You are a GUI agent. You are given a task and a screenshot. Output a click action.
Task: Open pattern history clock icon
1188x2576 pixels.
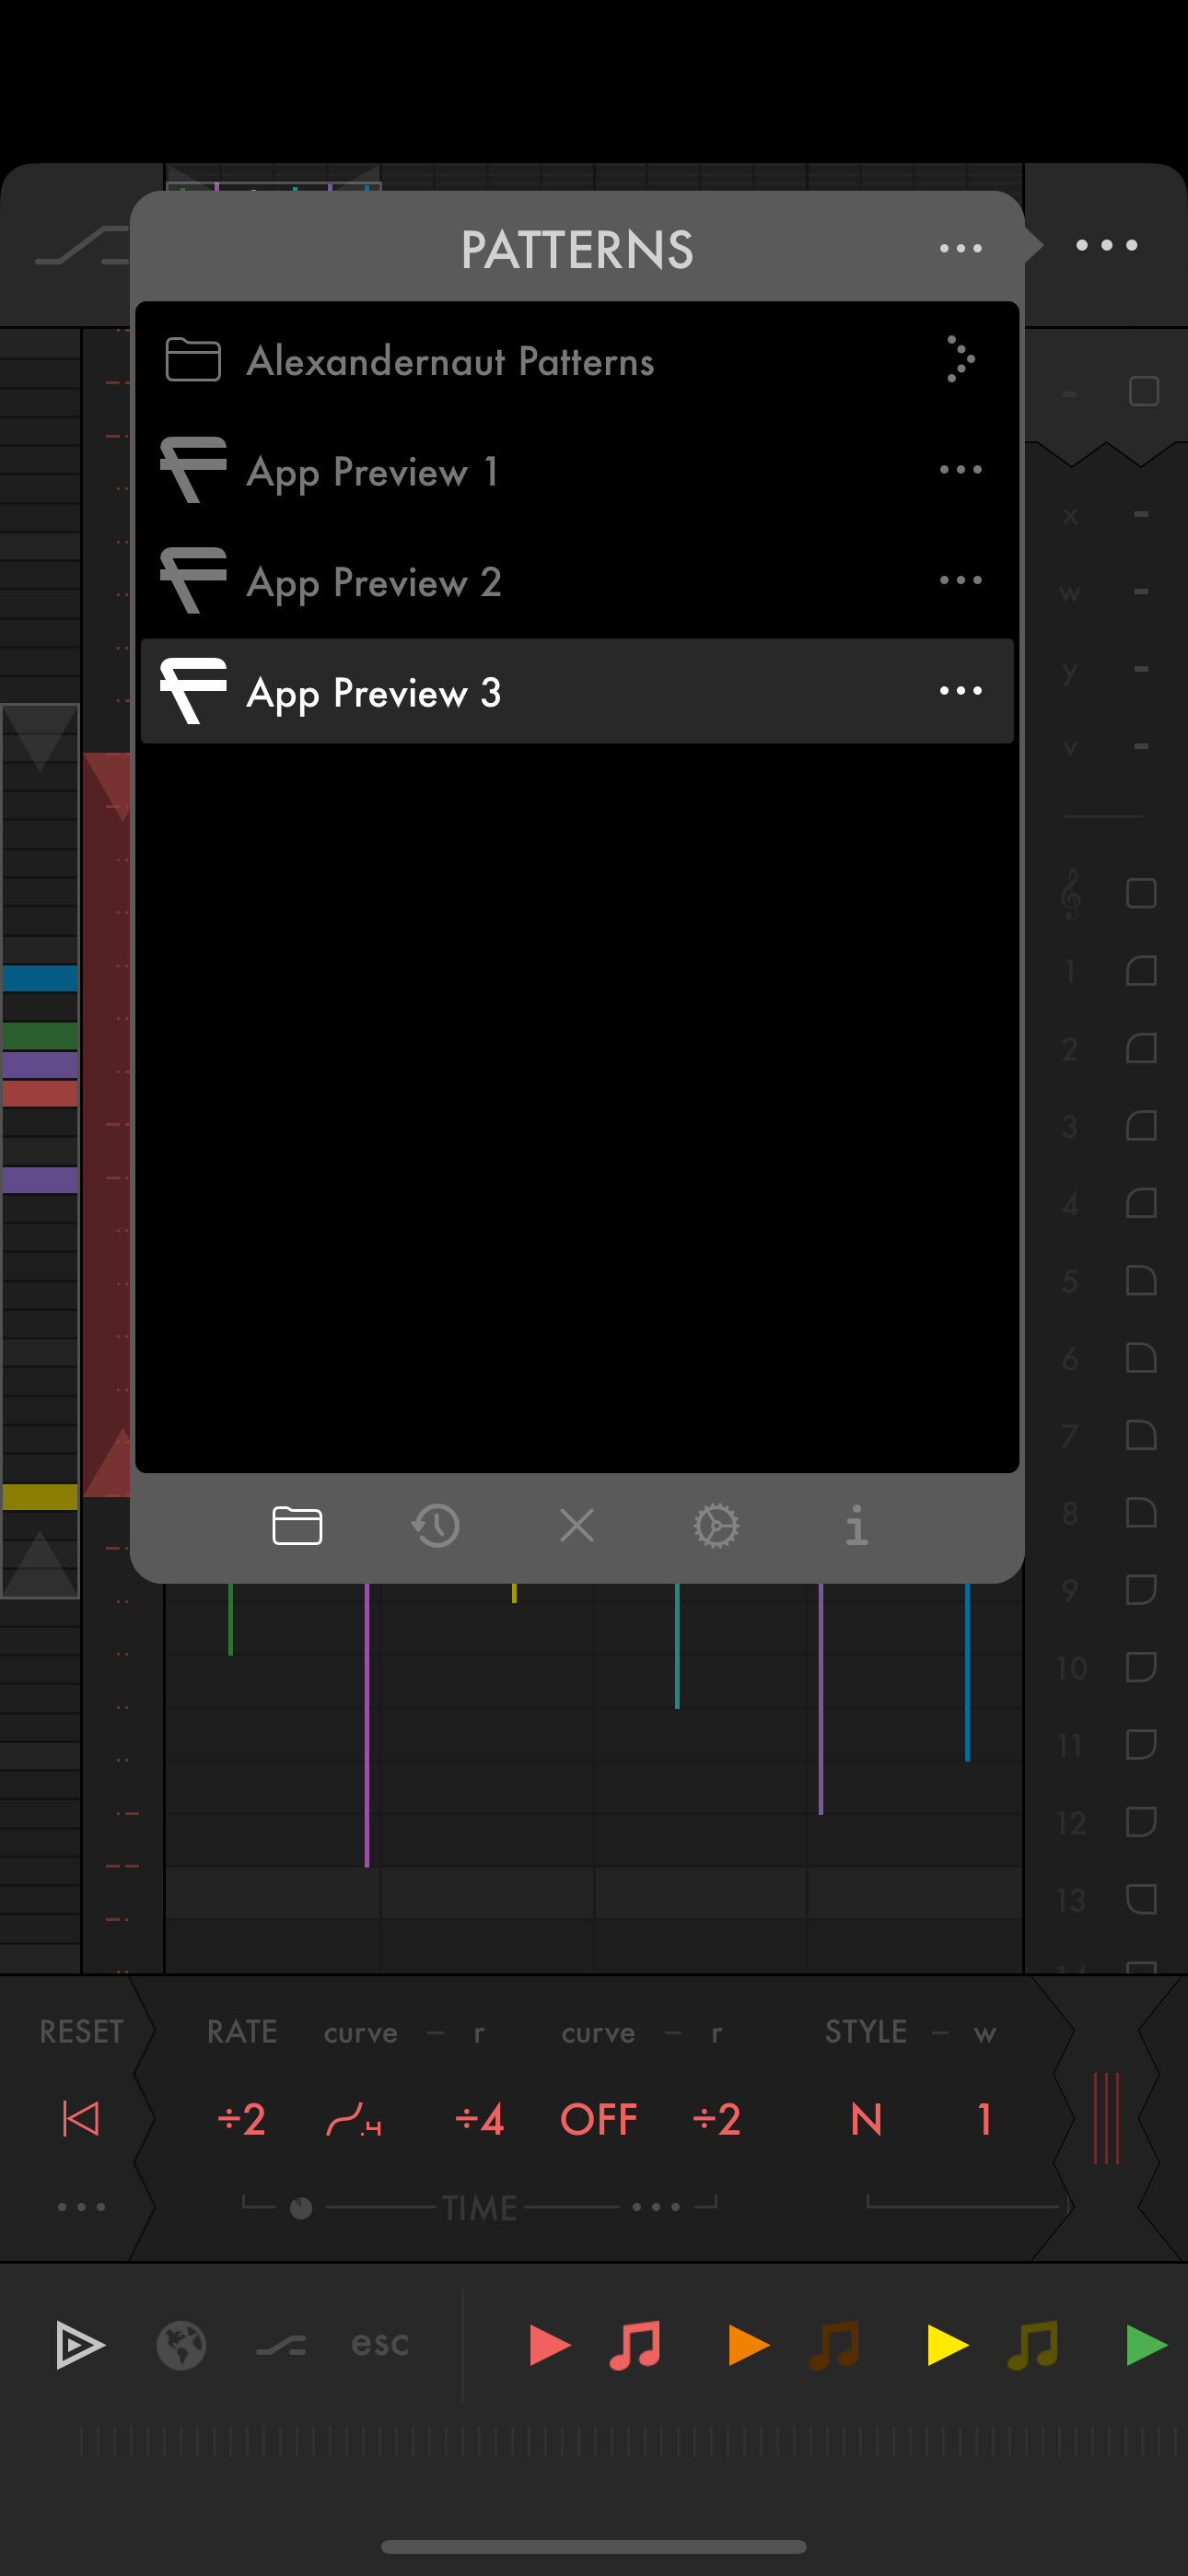436,1525
